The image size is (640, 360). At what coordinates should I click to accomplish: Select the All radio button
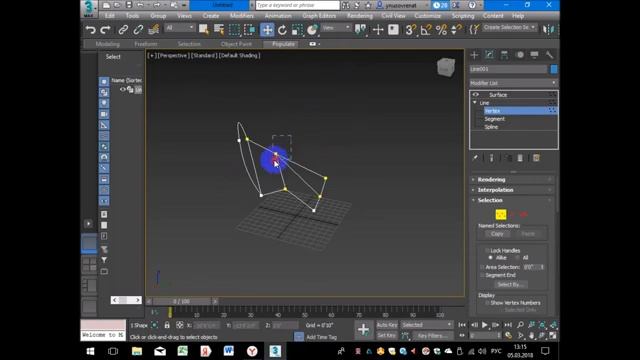pos(518,258)
